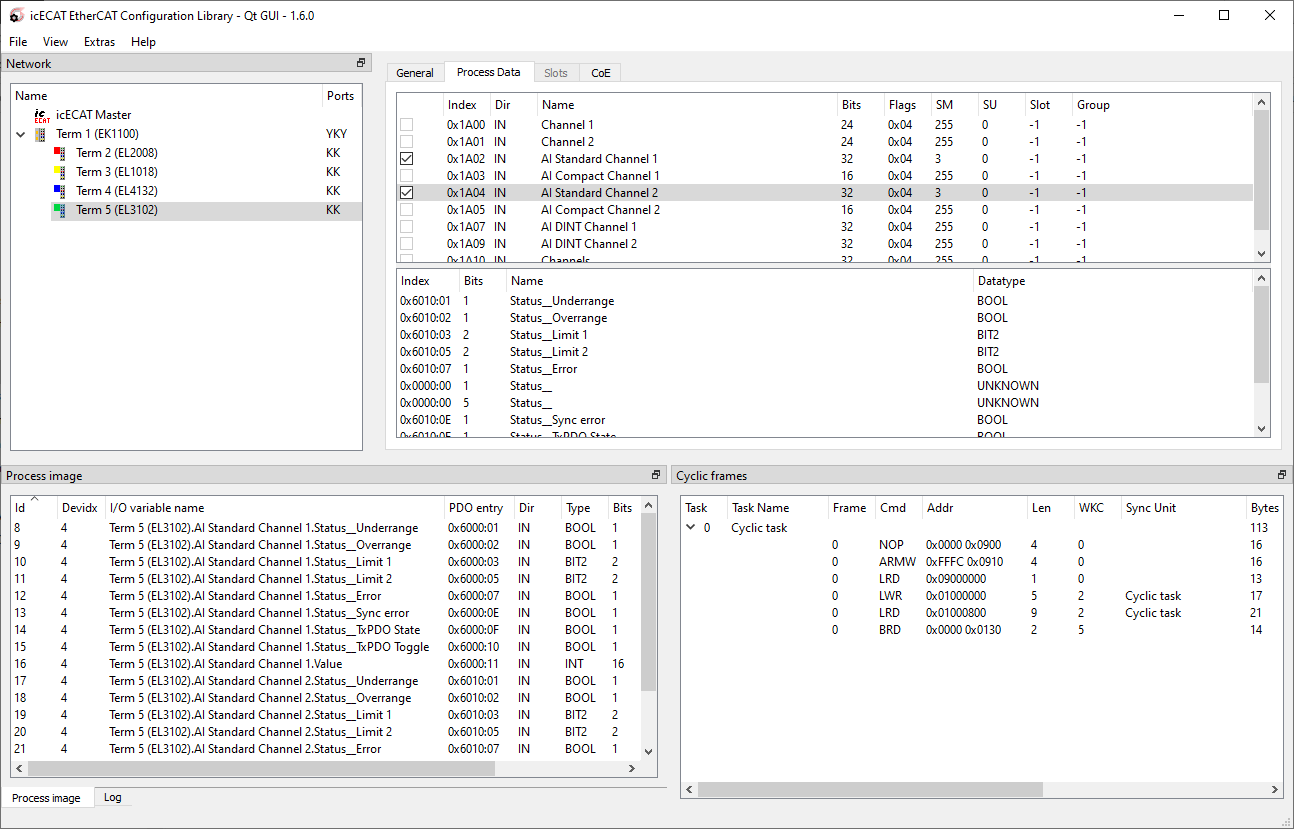Screen dimensions: 1294x829
Task: Open the Help menu
Action: (x=143, y=42)
